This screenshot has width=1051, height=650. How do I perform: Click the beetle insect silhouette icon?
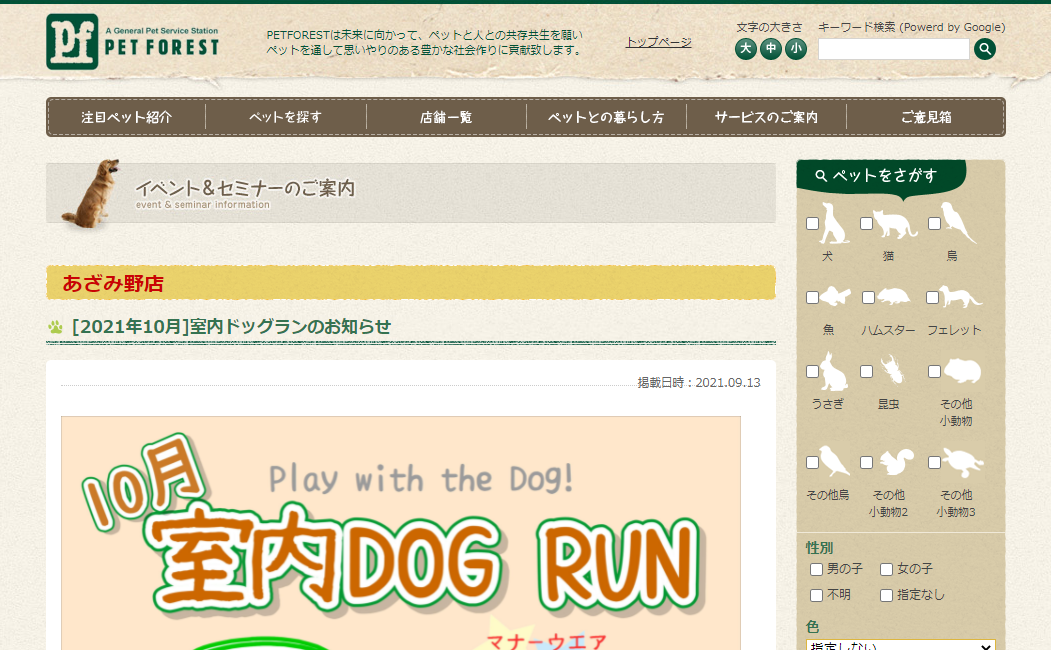(x=891, y=371)
